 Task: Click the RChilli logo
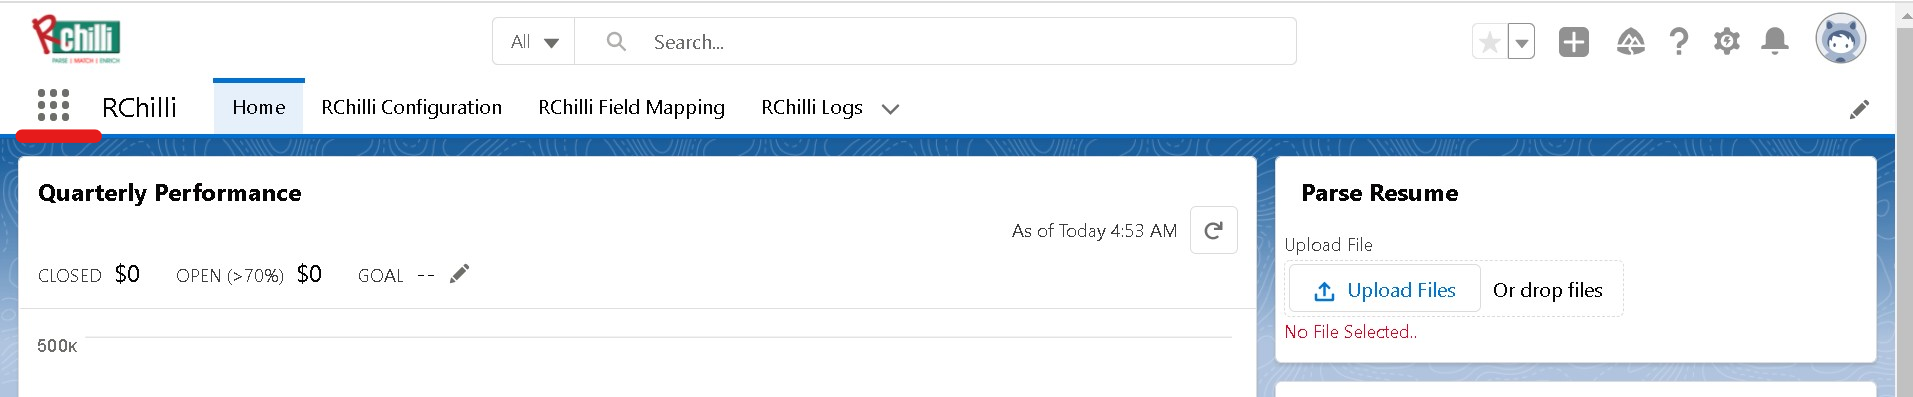click(76, 40)
